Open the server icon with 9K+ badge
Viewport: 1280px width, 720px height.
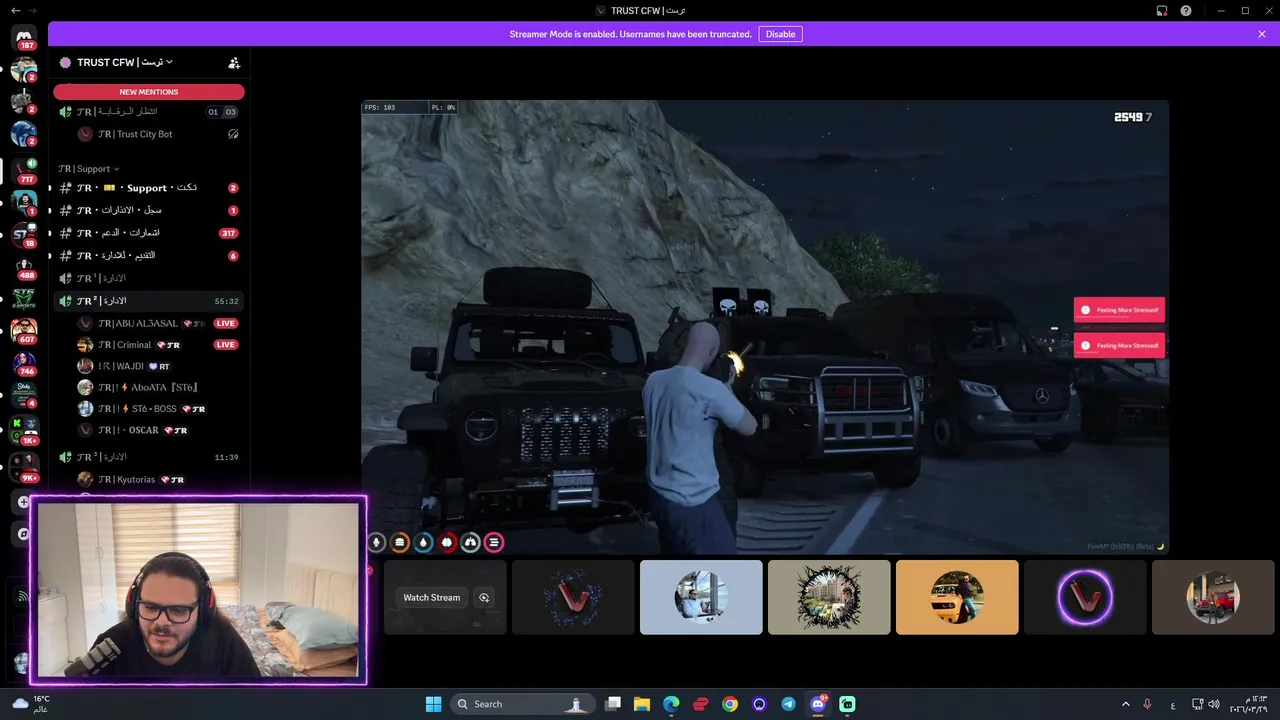point(24,466)
